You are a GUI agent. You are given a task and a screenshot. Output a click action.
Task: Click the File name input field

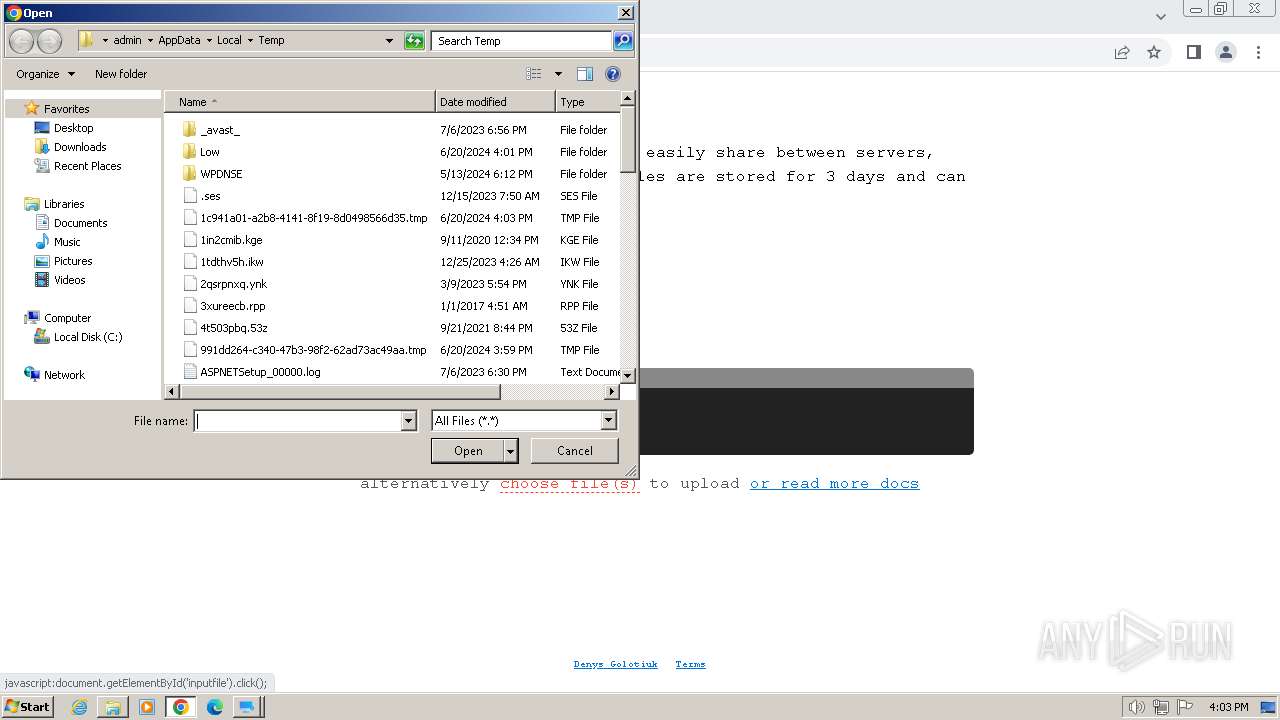(297, 421)
